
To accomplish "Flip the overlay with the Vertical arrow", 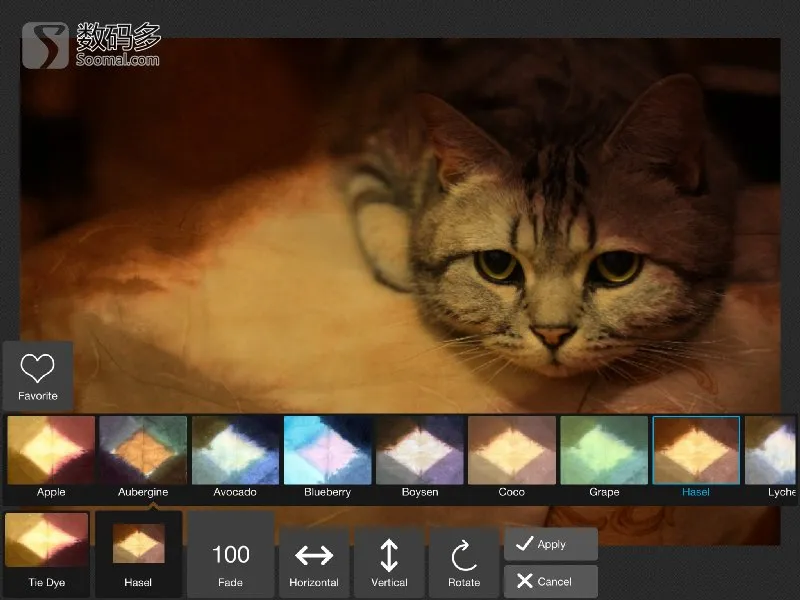I will point(389,563).
